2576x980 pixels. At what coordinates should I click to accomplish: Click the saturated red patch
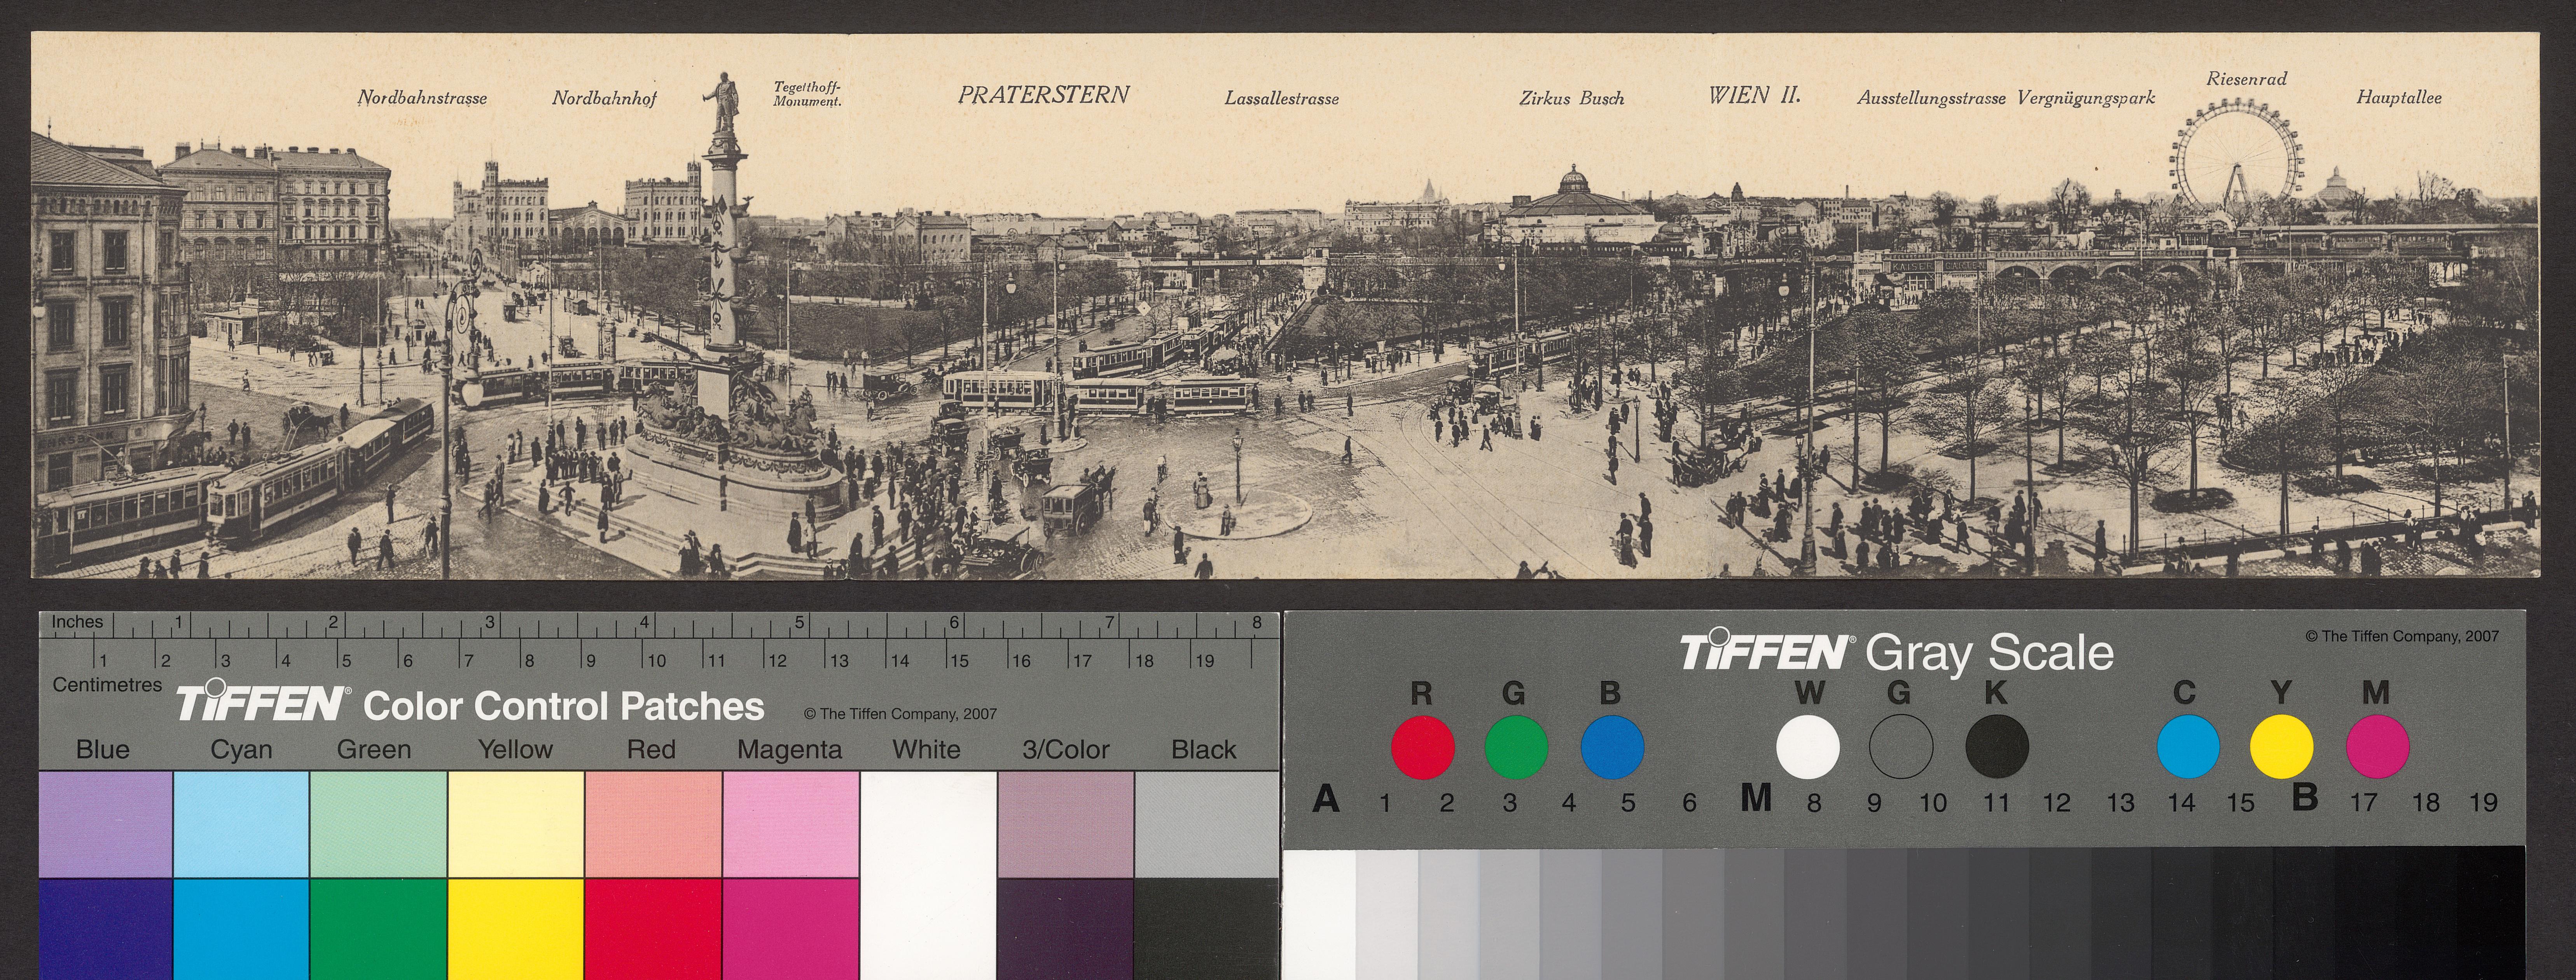[653, 929]
